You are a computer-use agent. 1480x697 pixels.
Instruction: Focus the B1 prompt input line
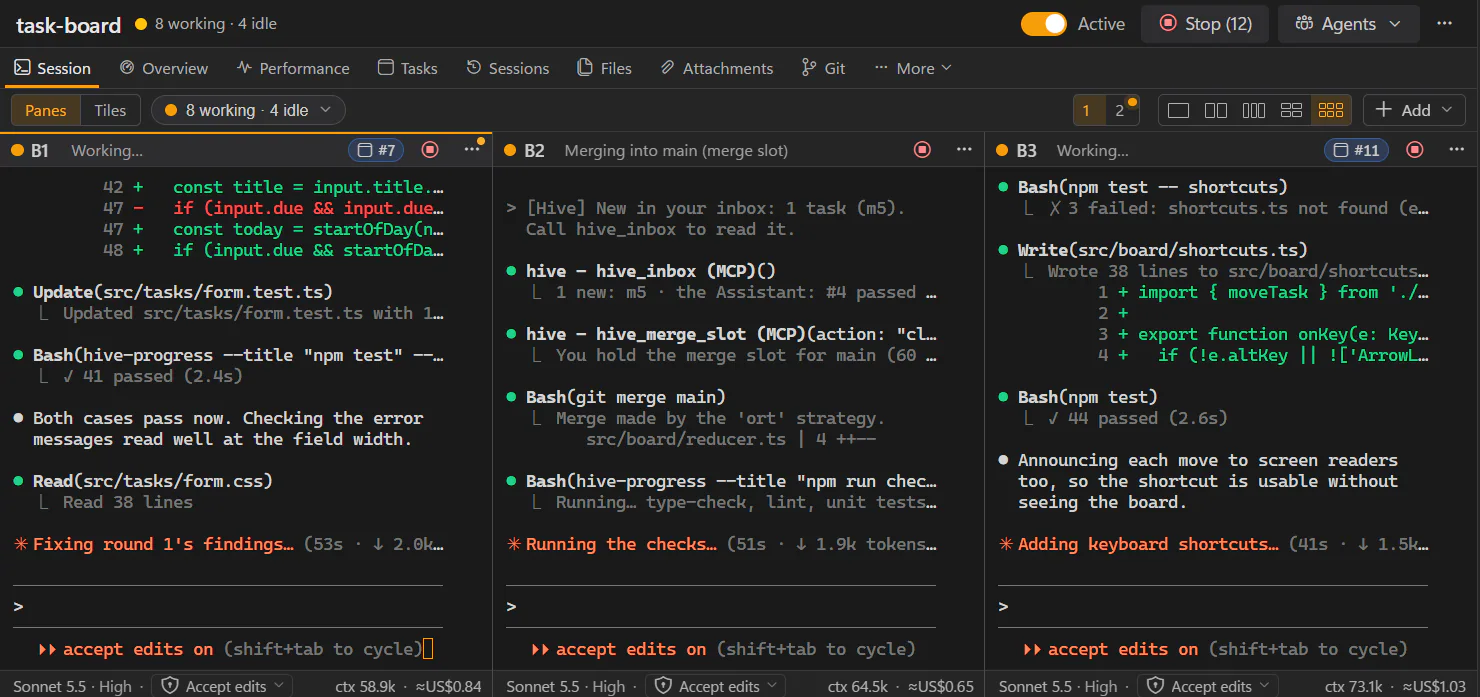point(228,607)
